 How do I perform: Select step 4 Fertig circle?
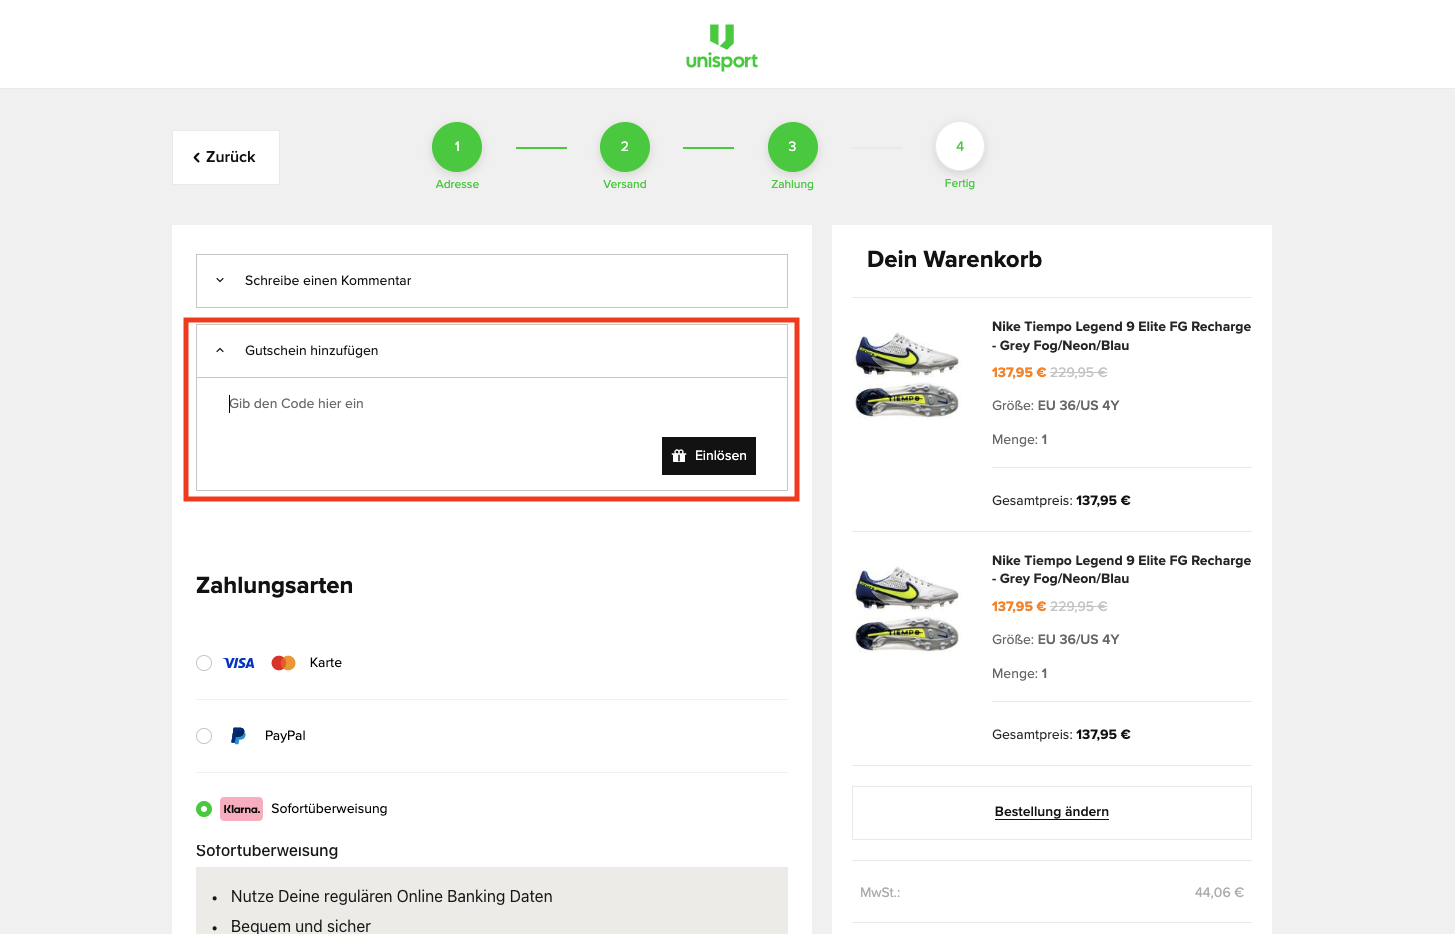[960, 147]
